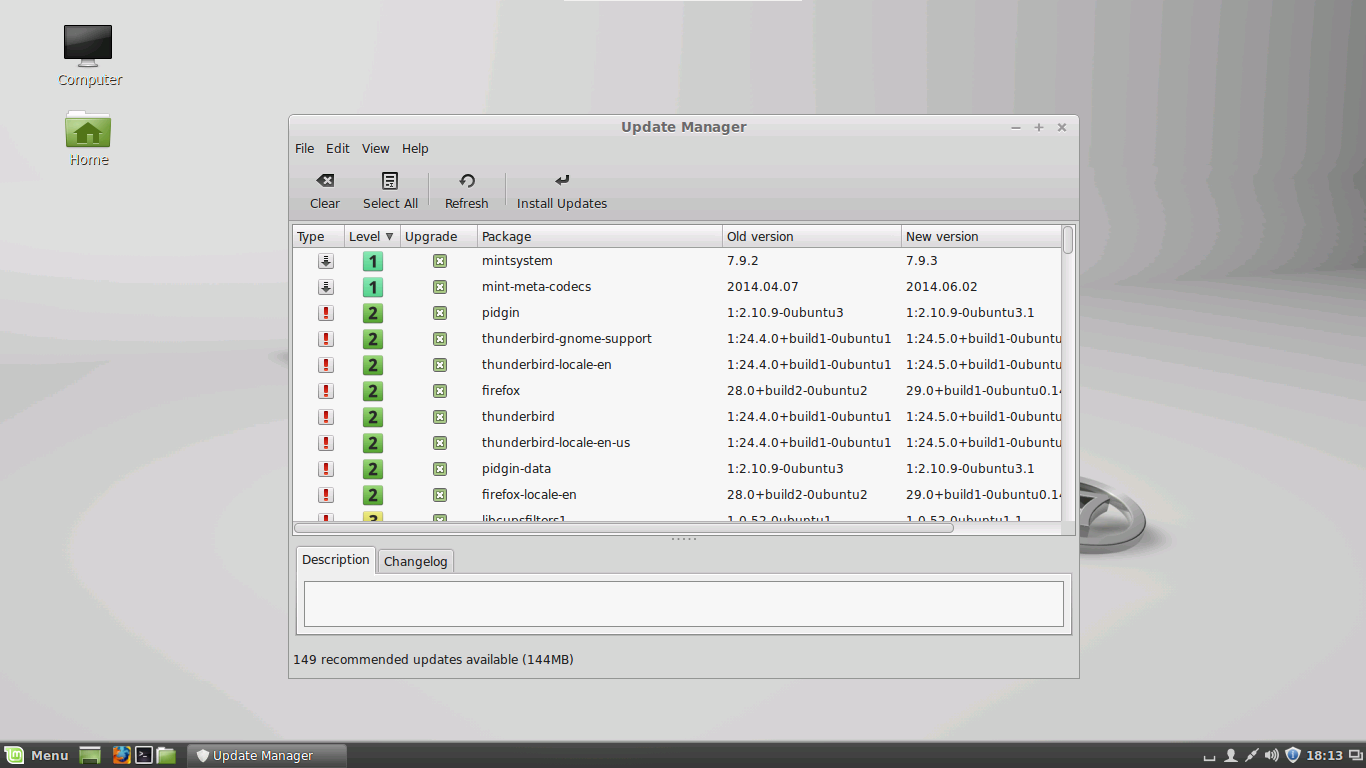This screenshot has width=1366, height=768.
Task: Toggle the upgrade checkbox for firefox-locale-en
Action: (439, 495)
